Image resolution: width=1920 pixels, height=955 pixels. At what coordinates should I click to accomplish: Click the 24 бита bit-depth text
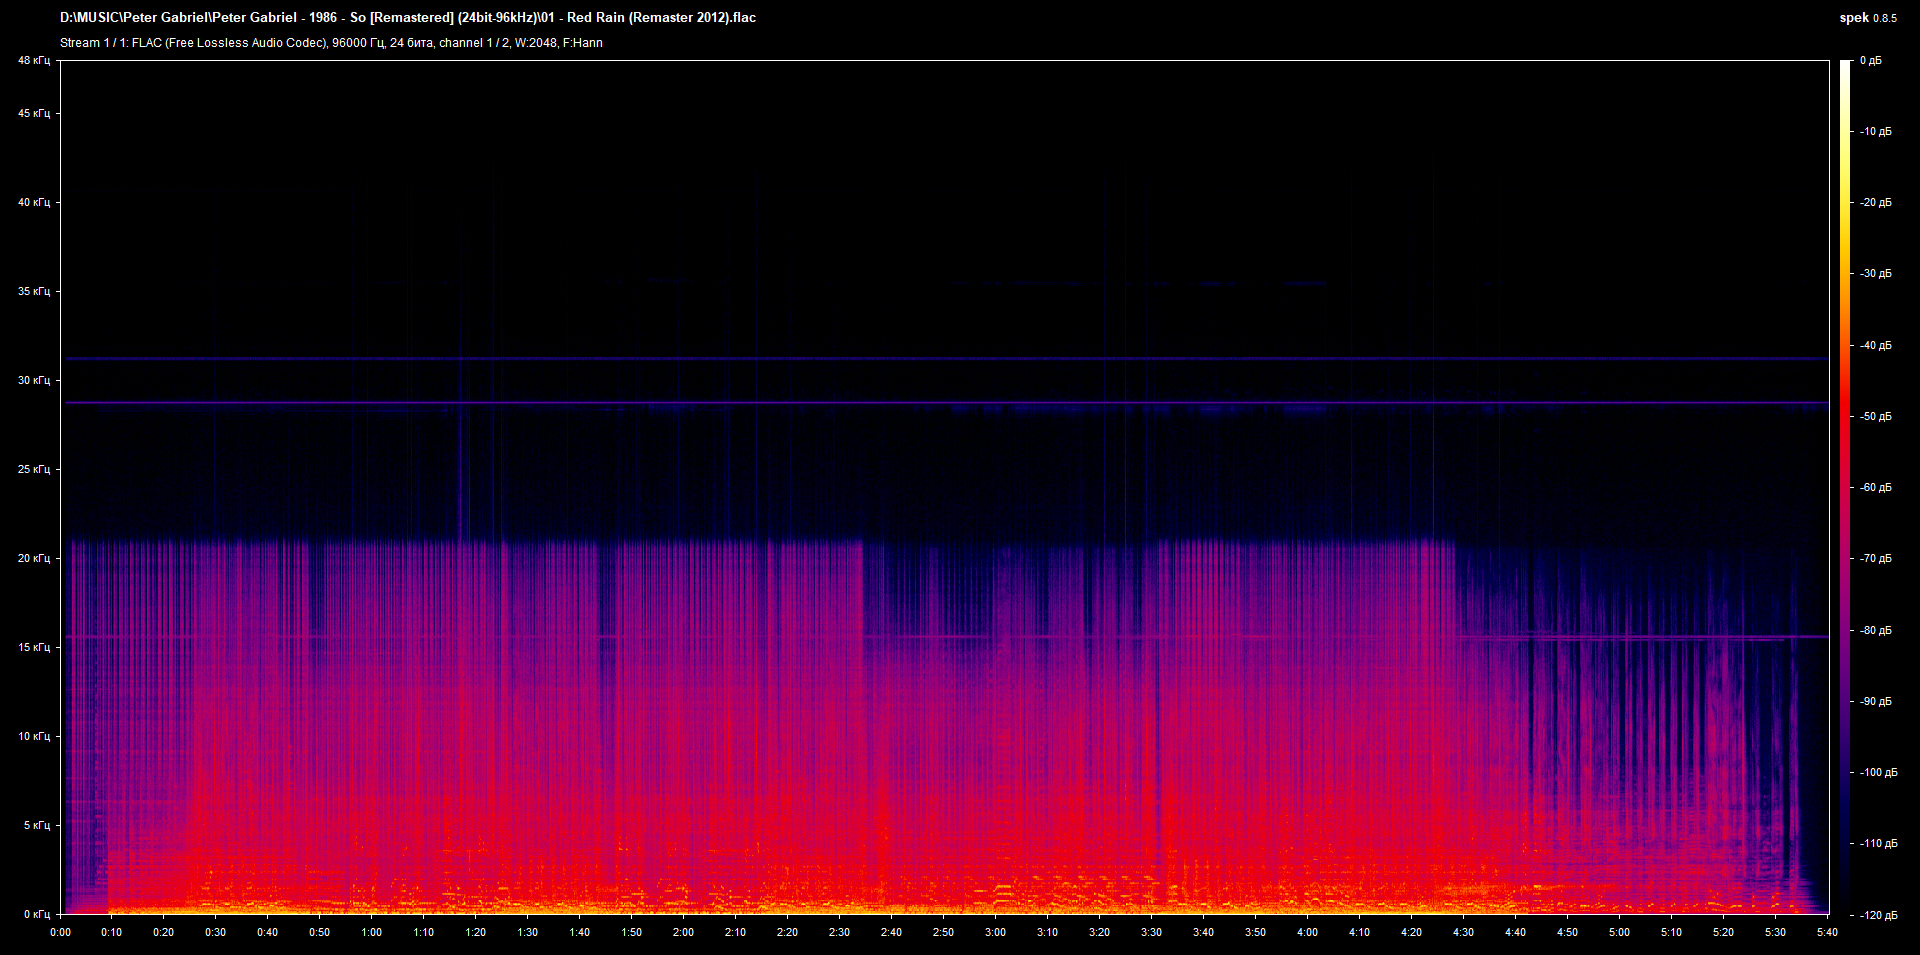[415, 43]
